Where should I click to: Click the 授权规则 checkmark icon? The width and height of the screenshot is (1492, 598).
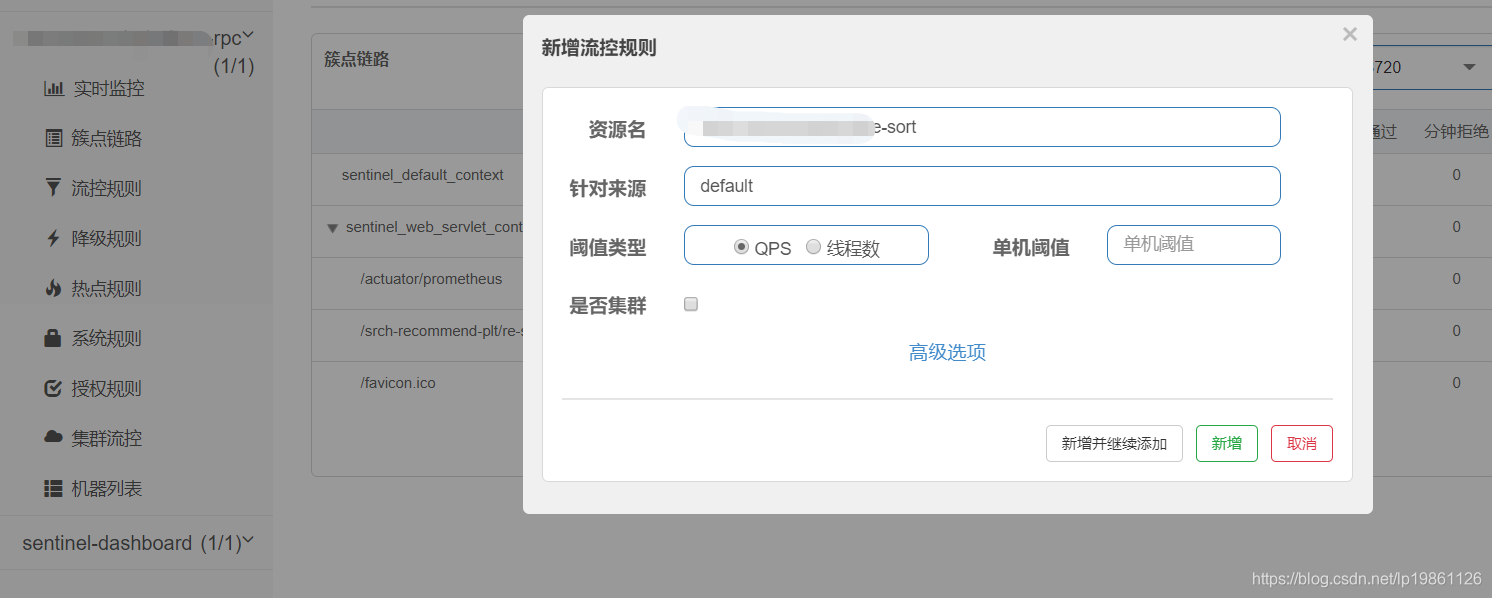54,388
